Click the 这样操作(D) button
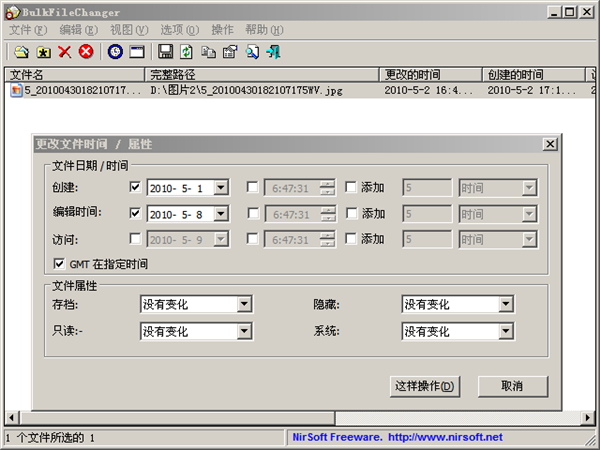The image size is (600, 450). coord(425,386)
